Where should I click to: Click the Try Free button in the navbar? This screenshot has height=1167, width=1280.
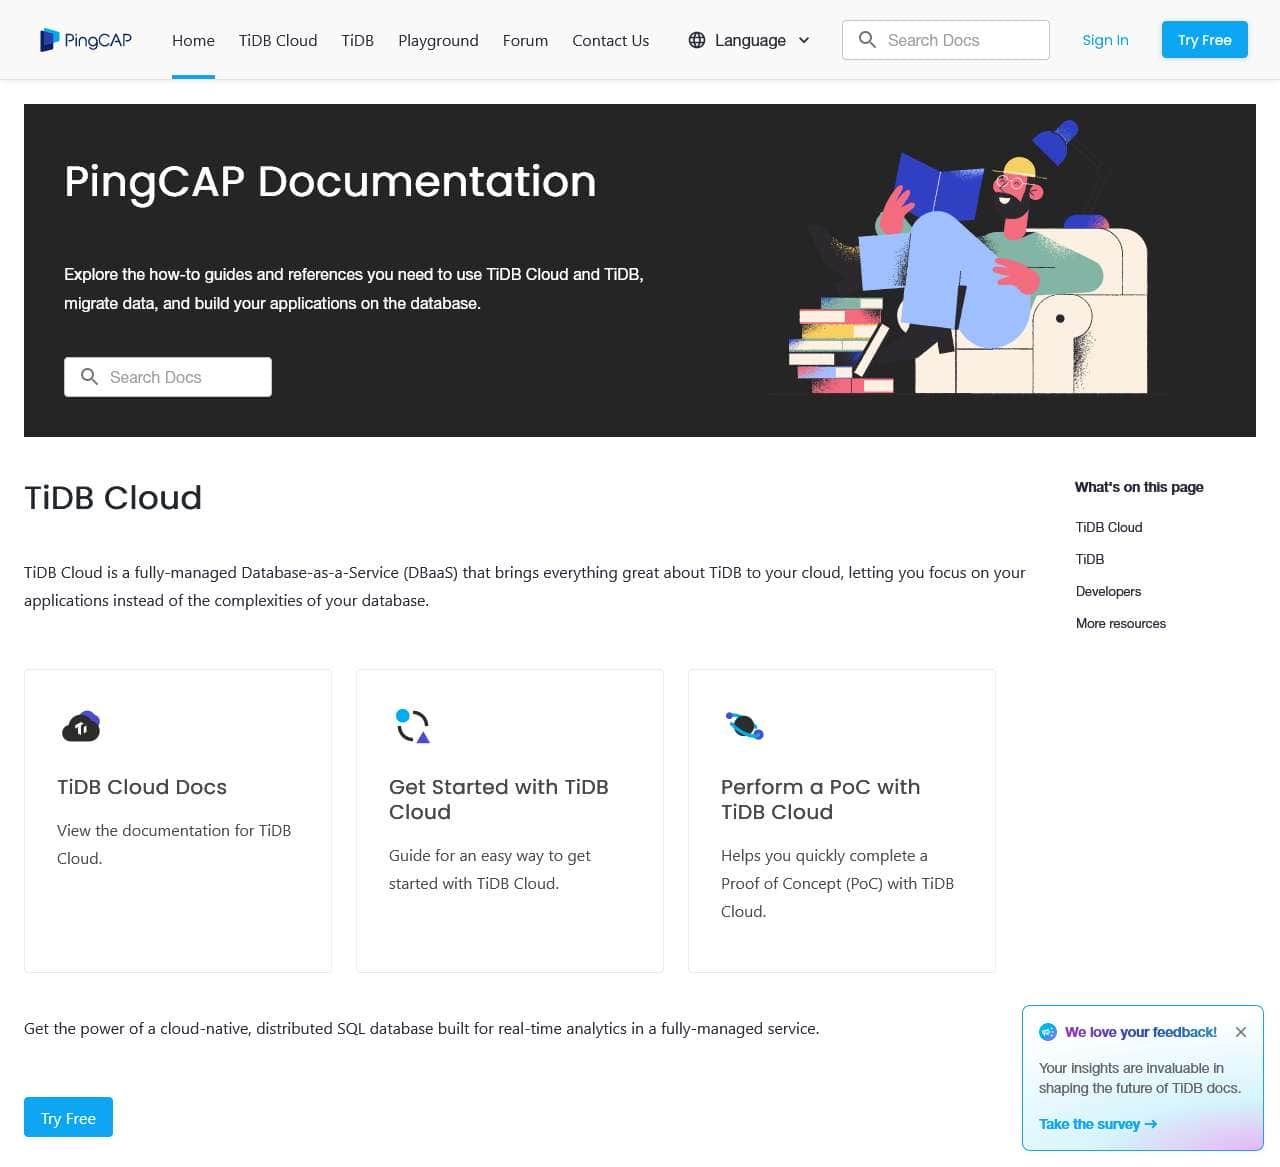pyautogui.click(x=1204, y=40)
